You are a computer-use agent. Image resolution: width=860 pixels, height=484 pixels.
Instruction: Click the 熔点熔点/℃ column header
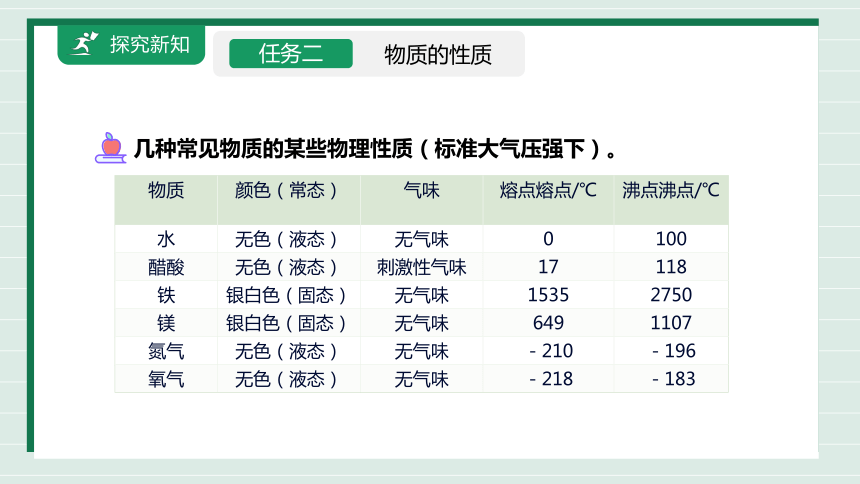click(548, 190)
